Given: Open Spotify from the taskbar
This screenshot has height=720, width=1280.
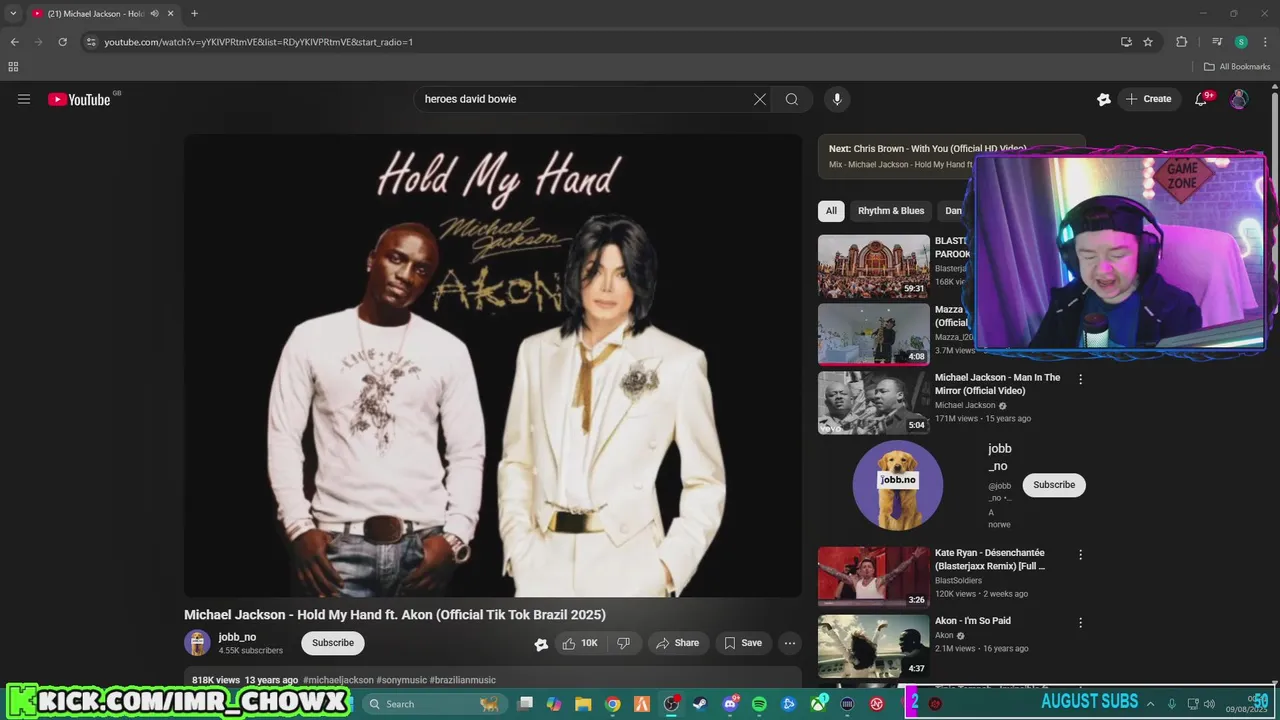Looking at the screenshot, I should point(759,704).
